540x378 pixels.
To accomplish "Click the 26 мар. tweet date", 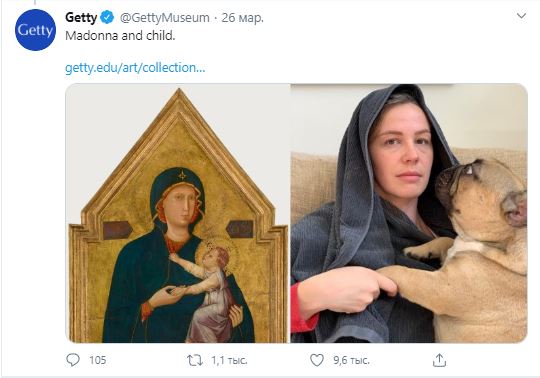I will click(242, 18).
